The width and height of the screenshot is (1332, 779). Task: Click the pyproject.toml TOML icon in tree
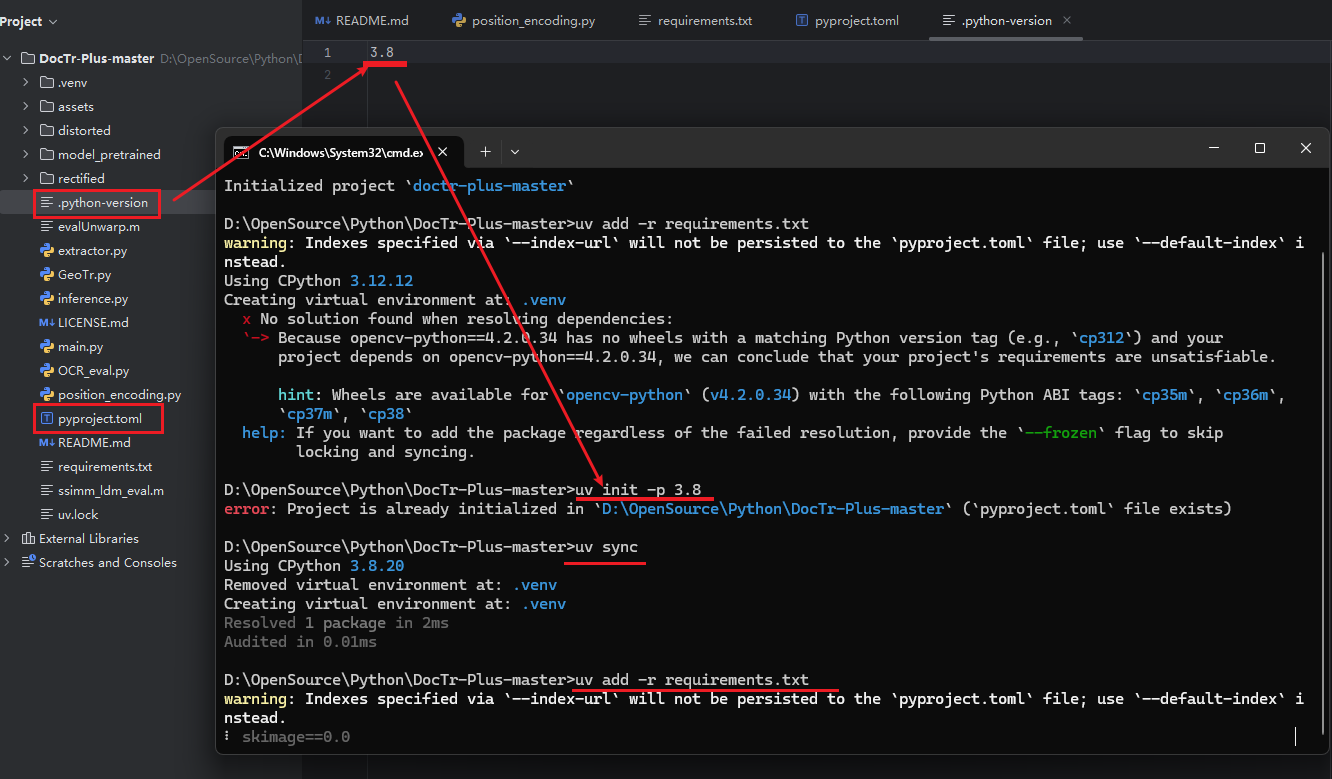click(47, 418)
